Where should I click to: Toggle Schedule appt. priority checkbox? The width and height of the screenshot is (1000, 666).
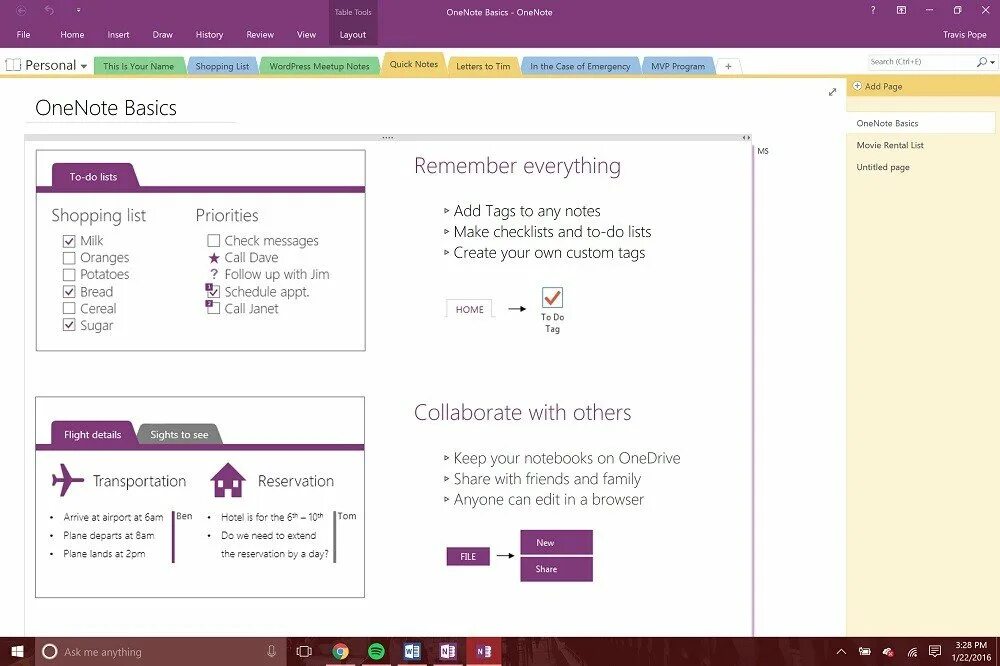point(214,292)
